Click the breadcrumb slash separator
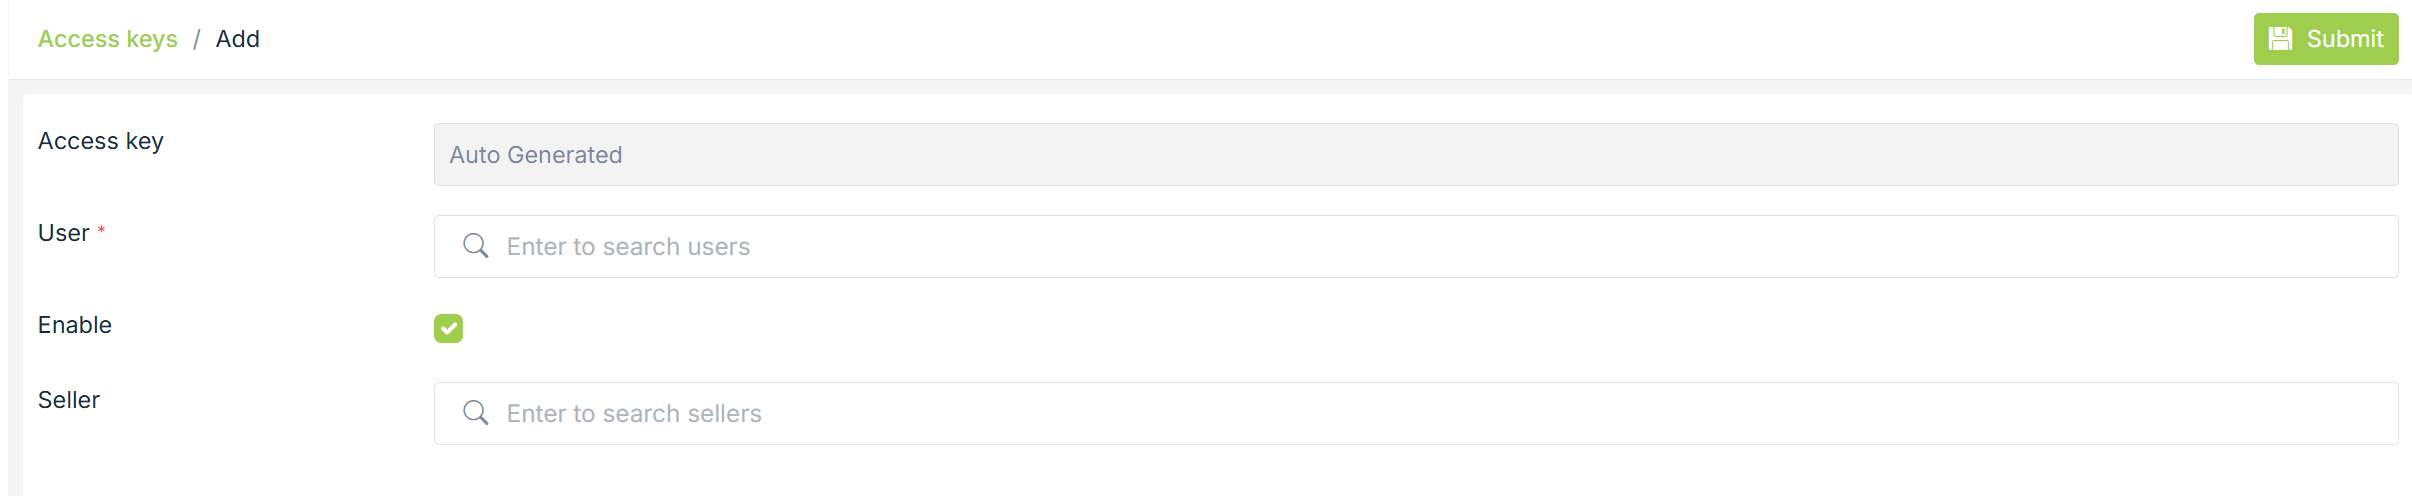 (197, 39)
